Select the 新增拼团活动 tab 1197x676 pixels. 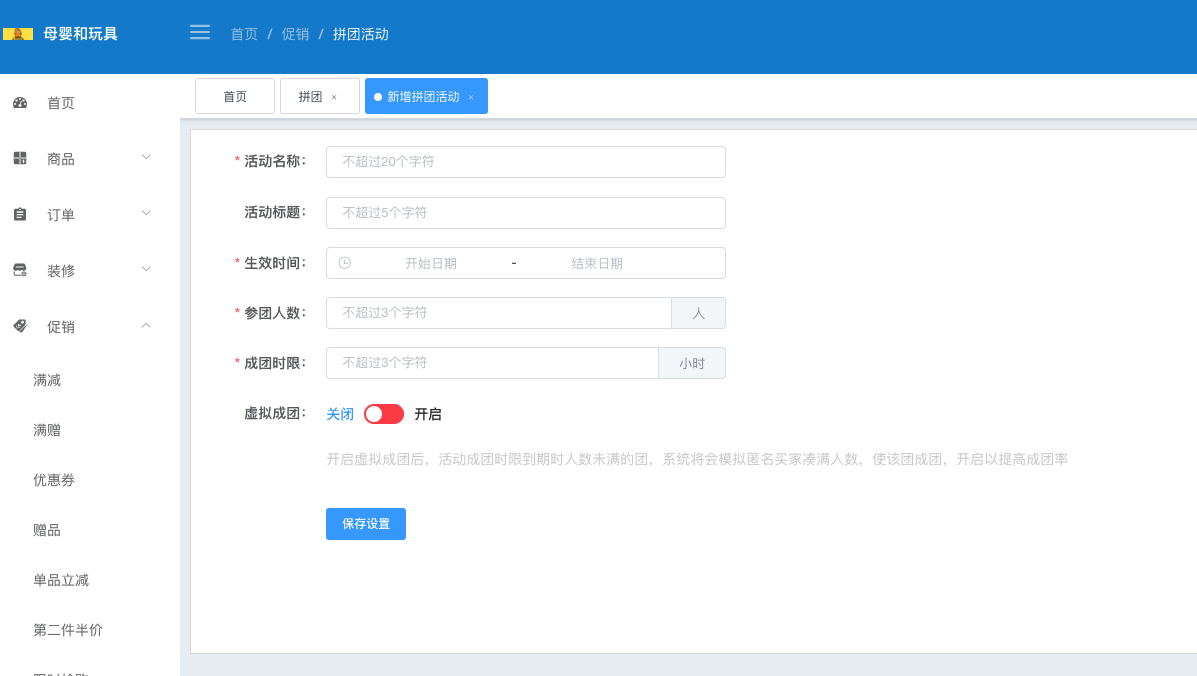tap(426, 96)
